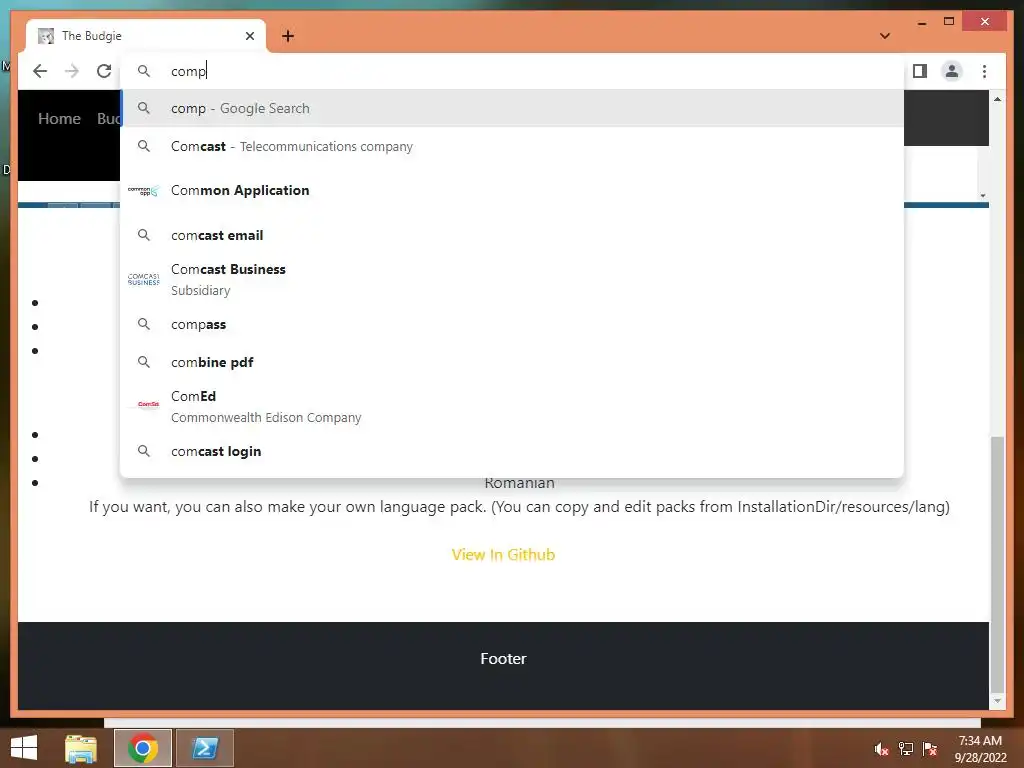1024x768 pixels.
Task: Choose the Comcast Telecommunications company suggestion
Action: point(512,146)
